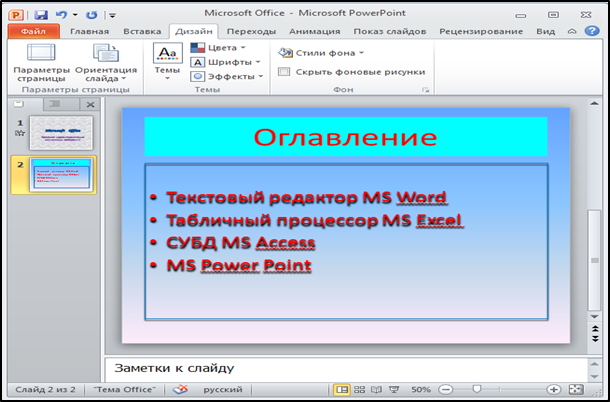610x402 pixels.
Task: Go to previous slide double-arrow button
Action: pos(595,329)
